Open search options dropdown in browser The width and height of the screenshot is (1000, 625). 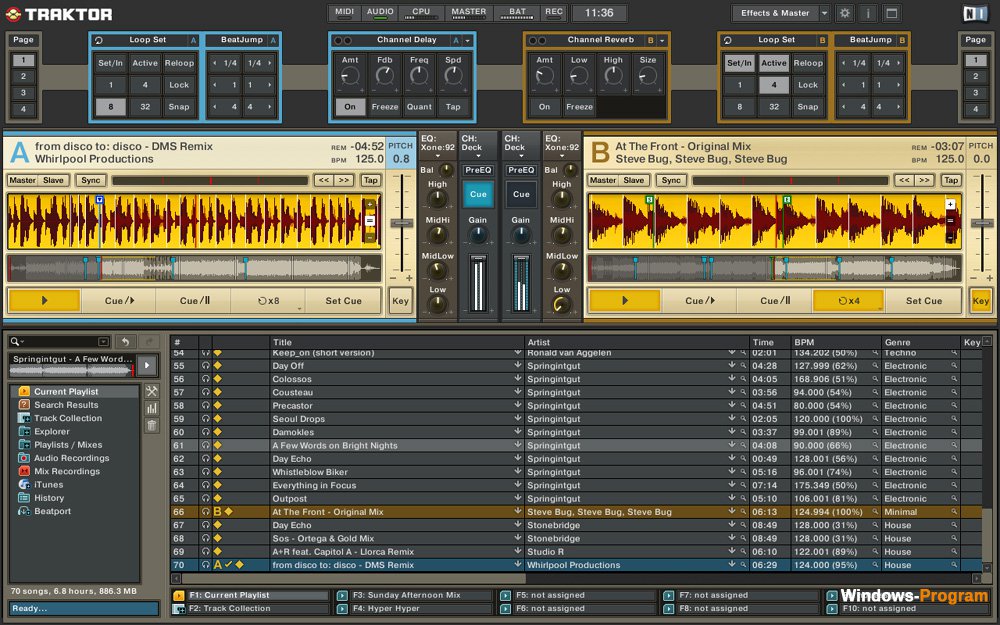coord(103,342)
